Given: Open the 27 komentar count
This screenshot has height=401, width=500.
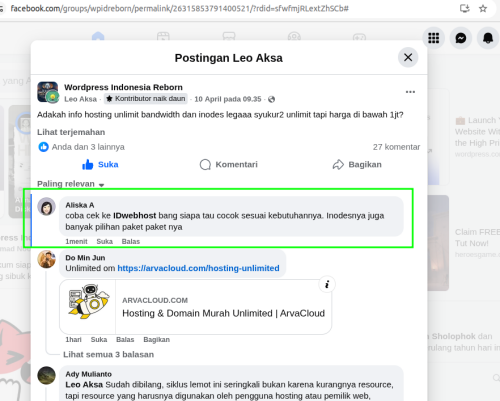Looking at the screenshot, I should (396, 147).
